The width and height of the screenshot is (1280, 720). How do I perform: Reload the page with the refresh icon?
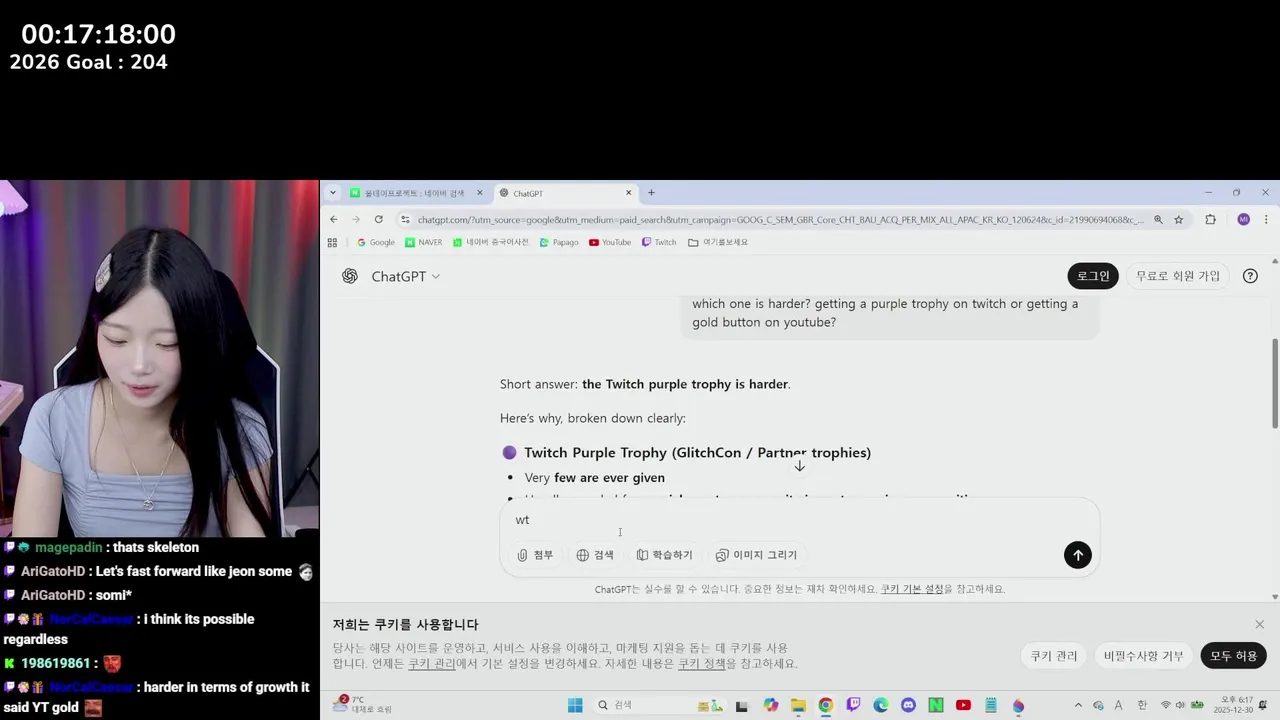tap(379, 219)
